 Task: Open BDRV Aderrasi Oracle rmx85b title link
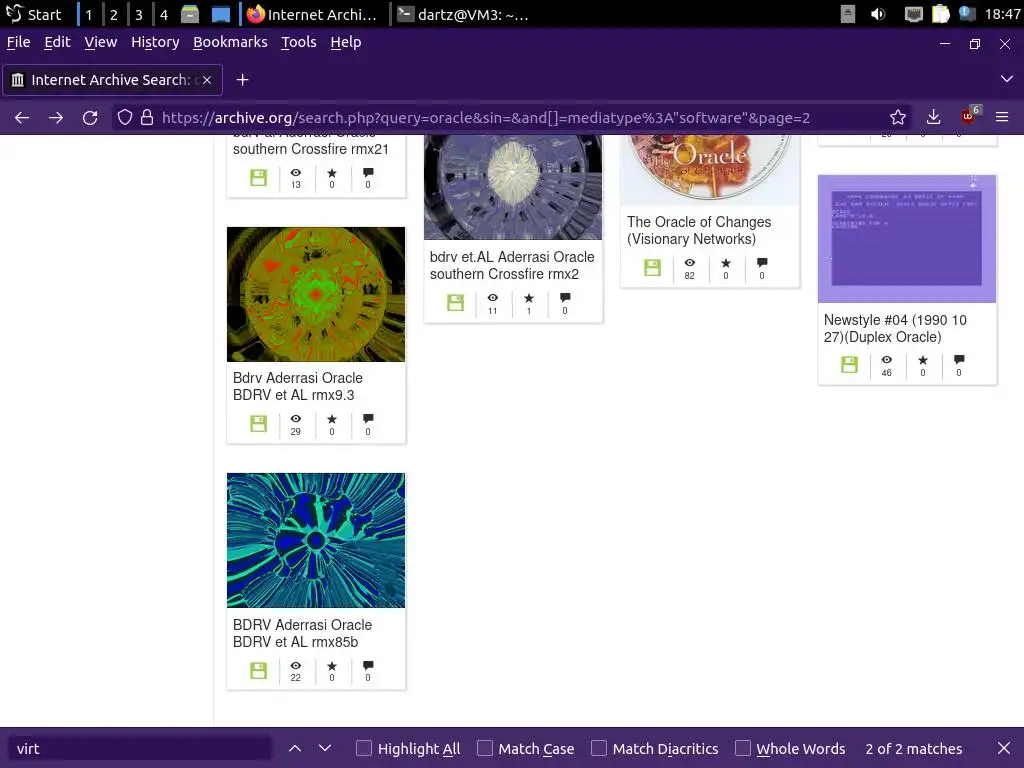pyautogui.click(x=302, y=633)
